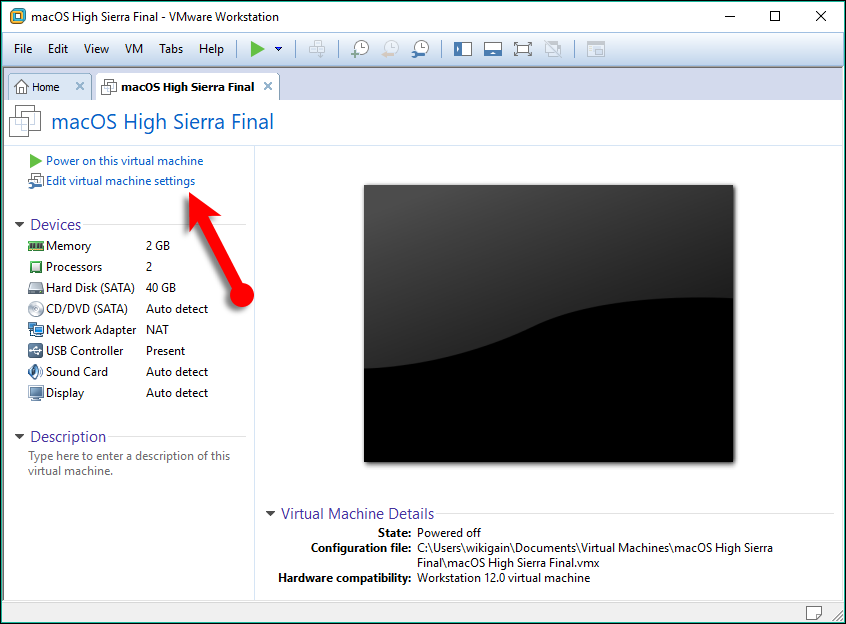Click the CD/DVD (SATA) disc icon
This screenshot has width=846, height=624.
[x=36, y=309]
